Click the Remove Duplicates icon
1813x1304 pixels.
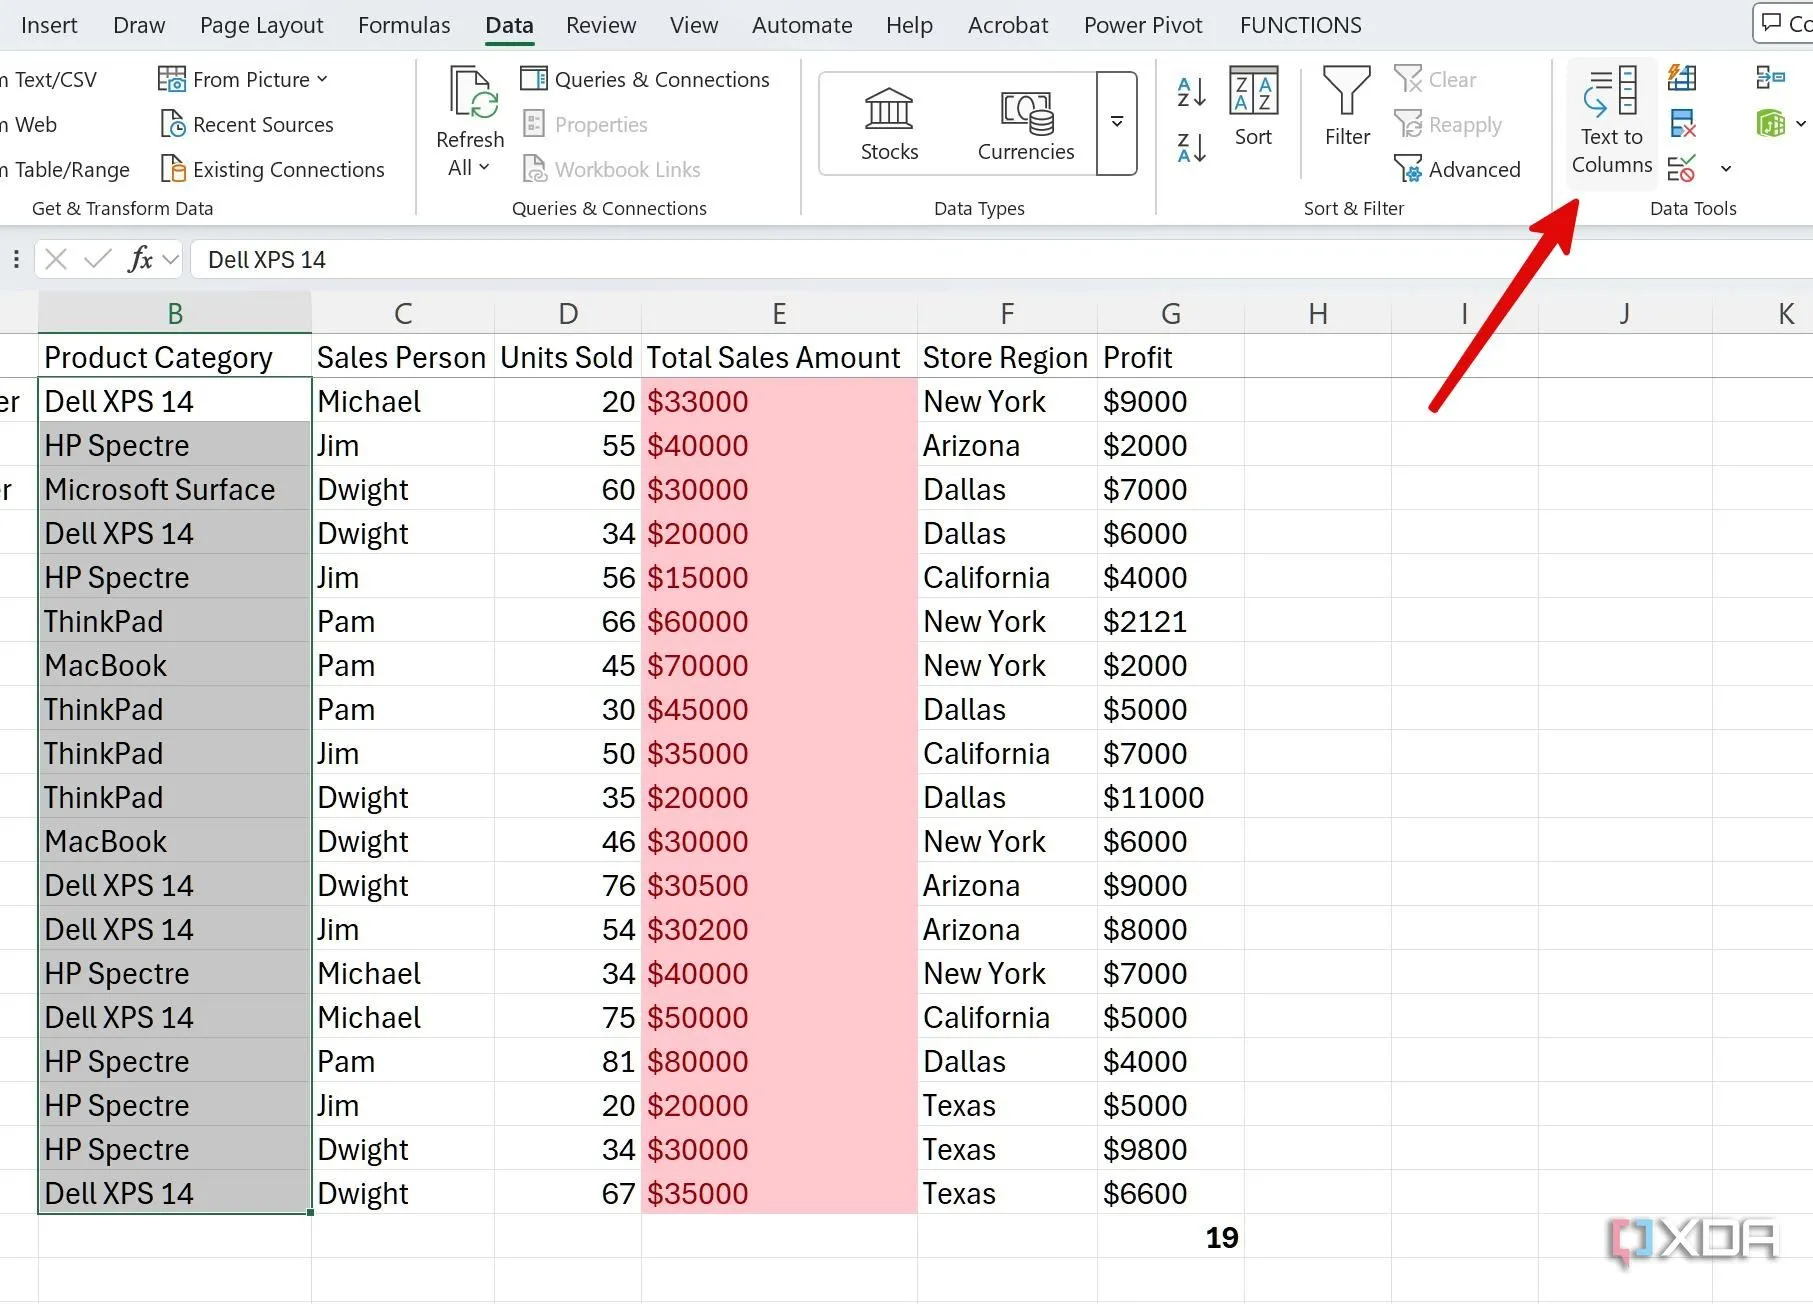pos(1682,124)
